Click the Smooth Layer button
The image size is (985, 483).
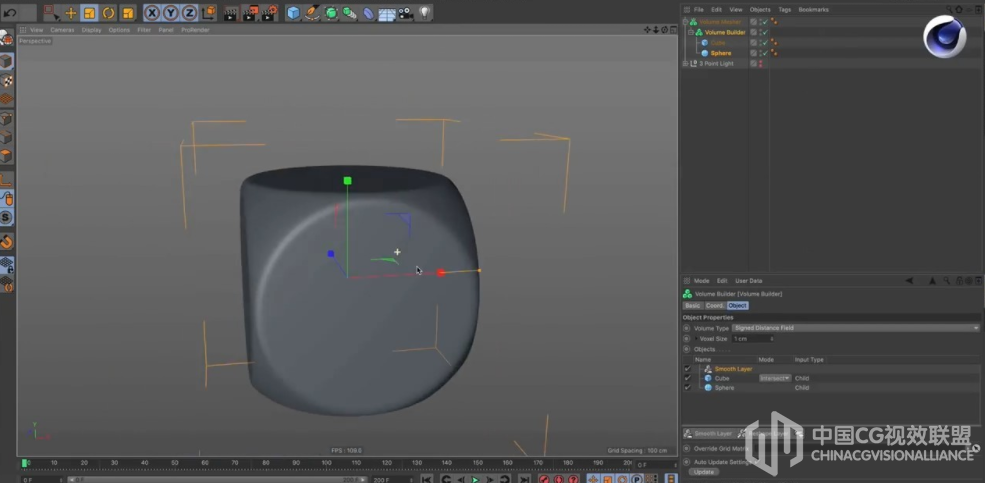click(709, 433)
